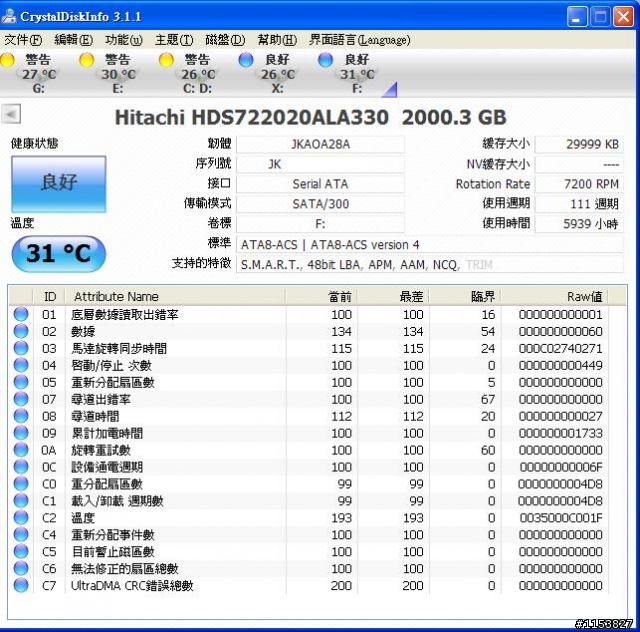The height and width of the screenshot is (632, 640).
Task: Click the 臨界 column header
Action: pyautogui.click(x=465, y=296)
